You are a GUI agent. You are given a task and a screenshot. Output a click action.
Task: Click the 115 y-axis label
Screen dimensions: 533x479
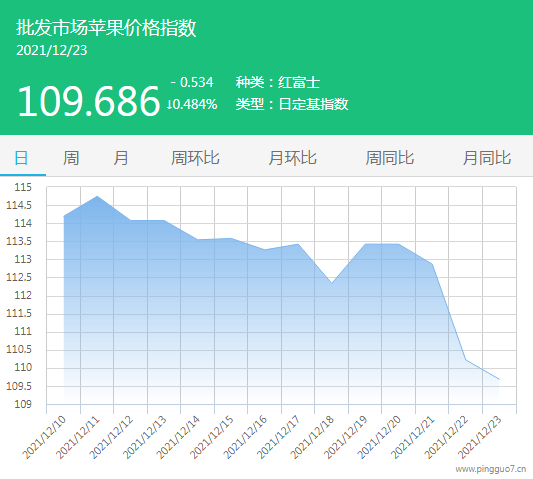(x=23, y=187)
